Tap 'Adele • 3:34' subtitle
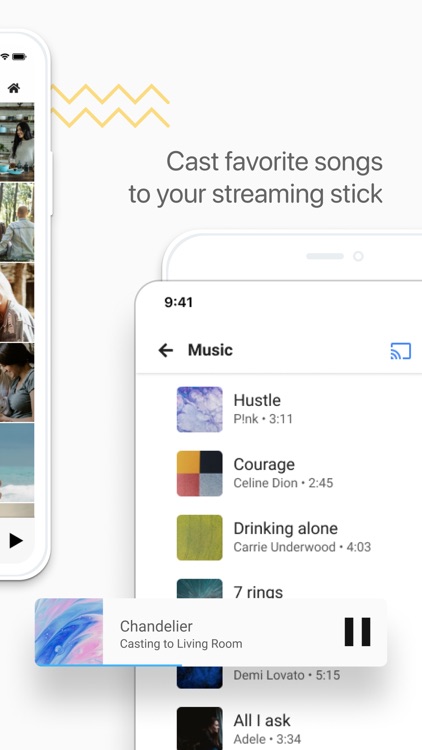Image resolution: width=422 pixels, height=750 pixels. tap(267, 739)
